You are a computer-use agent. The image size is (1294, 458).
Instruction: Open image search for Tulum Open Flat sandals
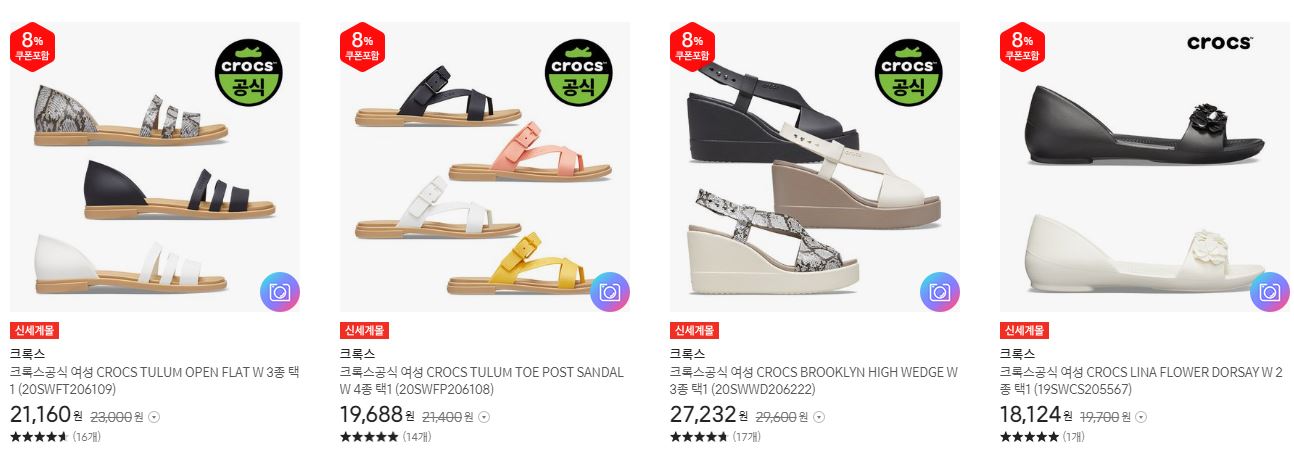click(x=280, y=292)
